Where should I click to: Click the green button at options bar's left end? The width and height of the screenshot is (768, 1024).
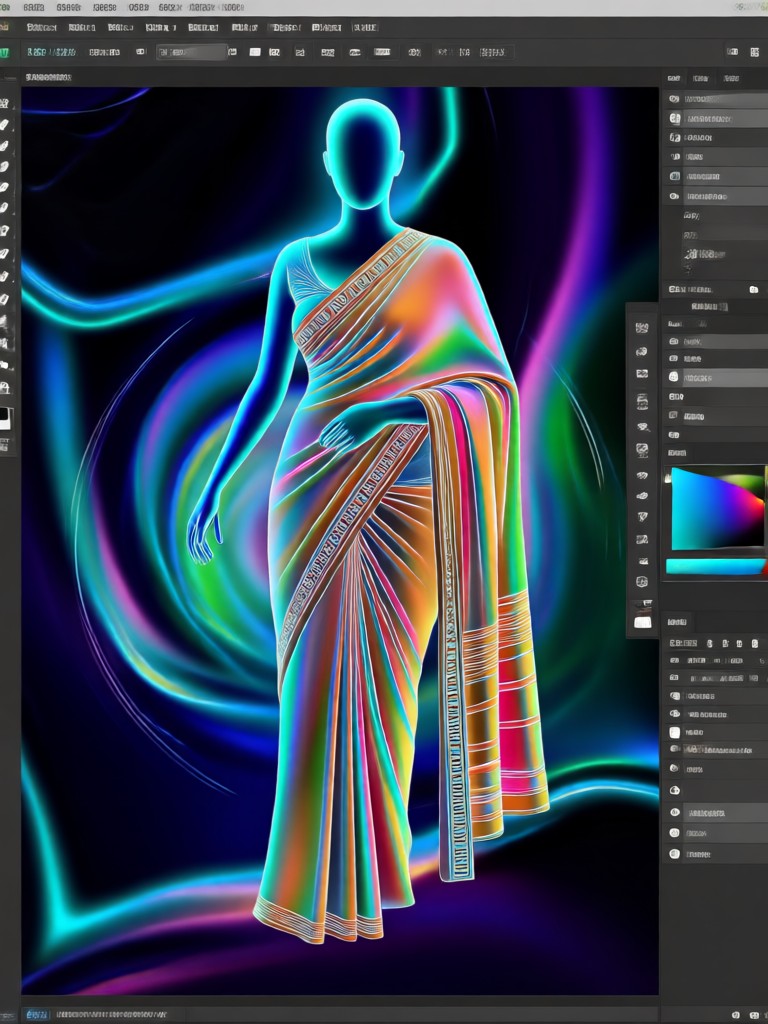point(5,52)
